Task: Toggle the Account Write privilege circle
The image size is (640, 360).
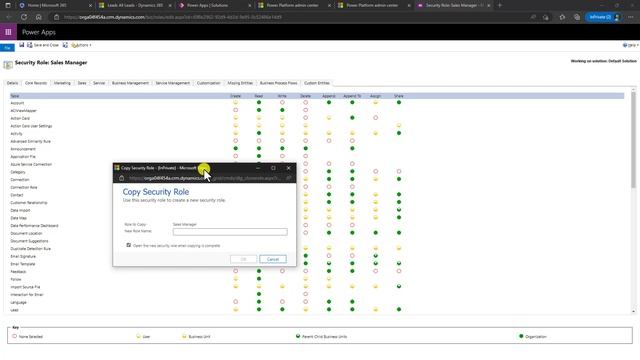Action: [282, 102]
